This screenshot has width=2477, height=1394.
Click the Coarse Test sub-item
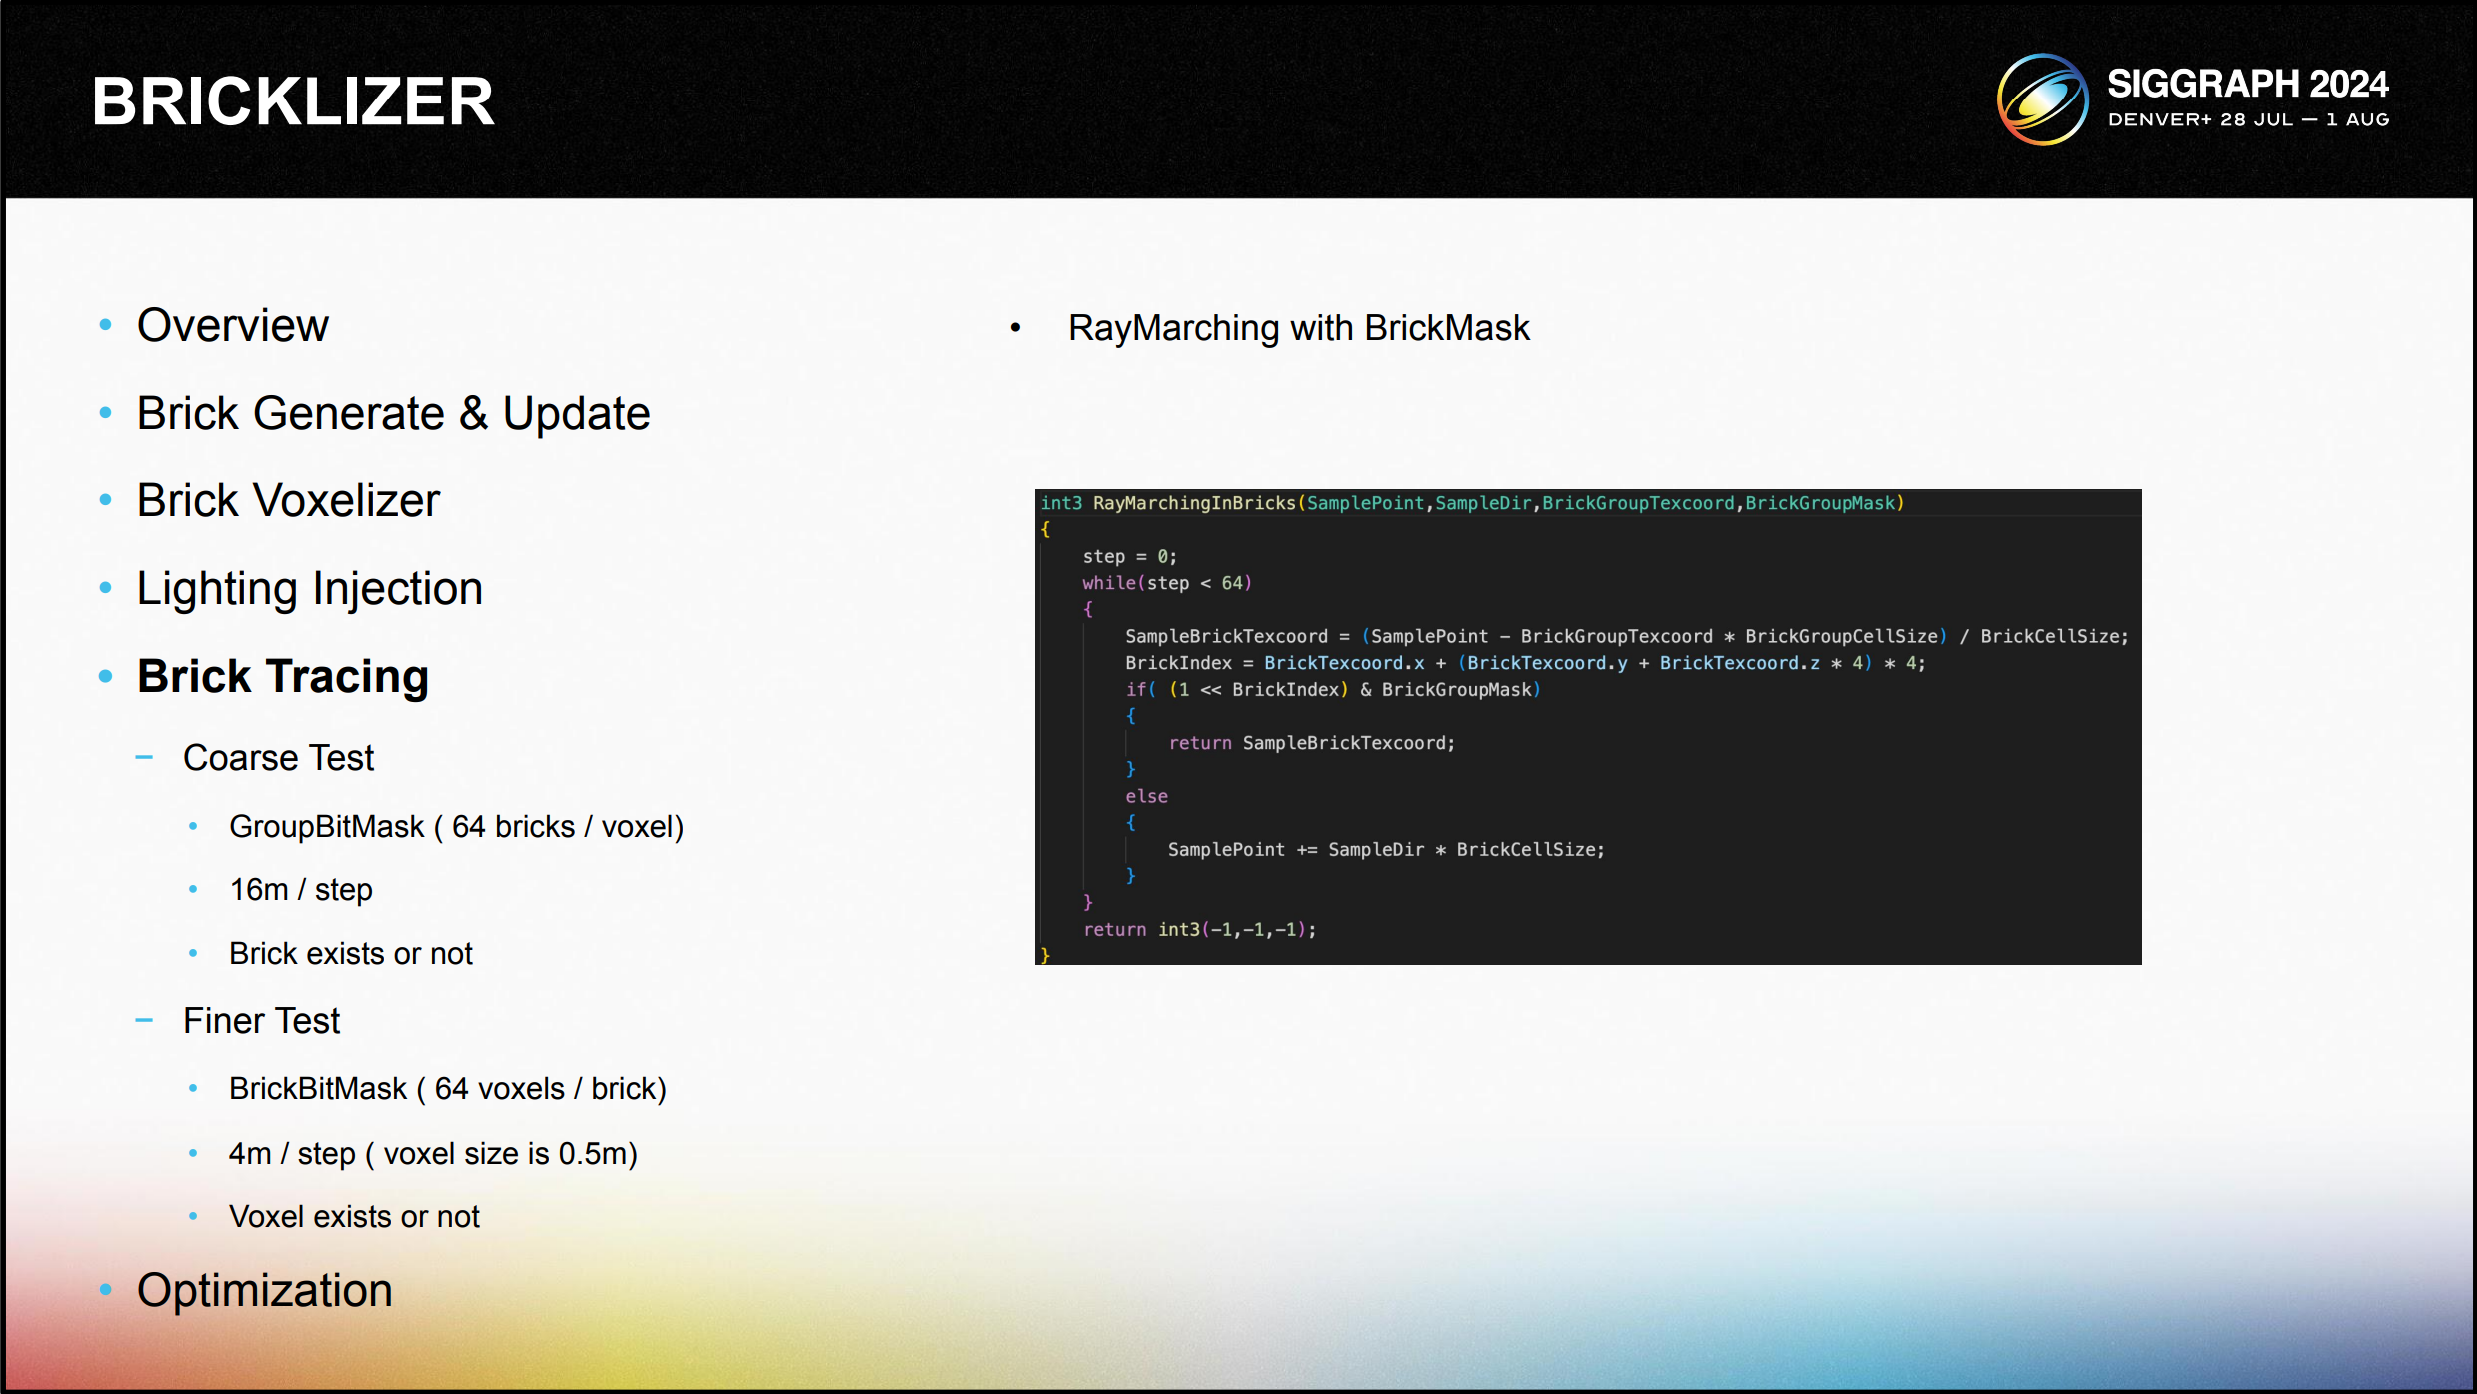point(278,758)
